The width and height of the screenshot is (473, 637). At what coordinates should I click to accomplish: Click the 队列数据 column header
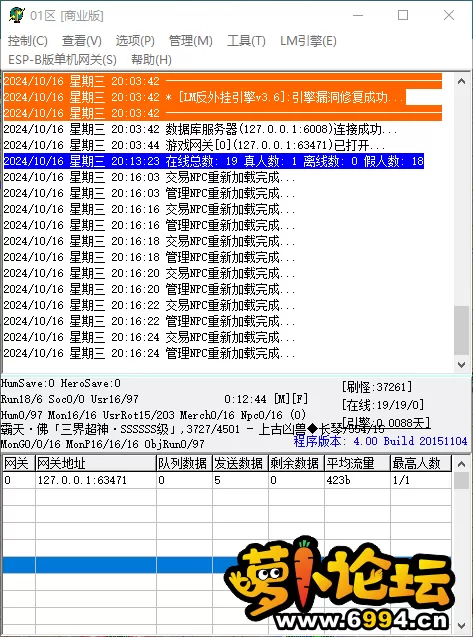(184, 463)
